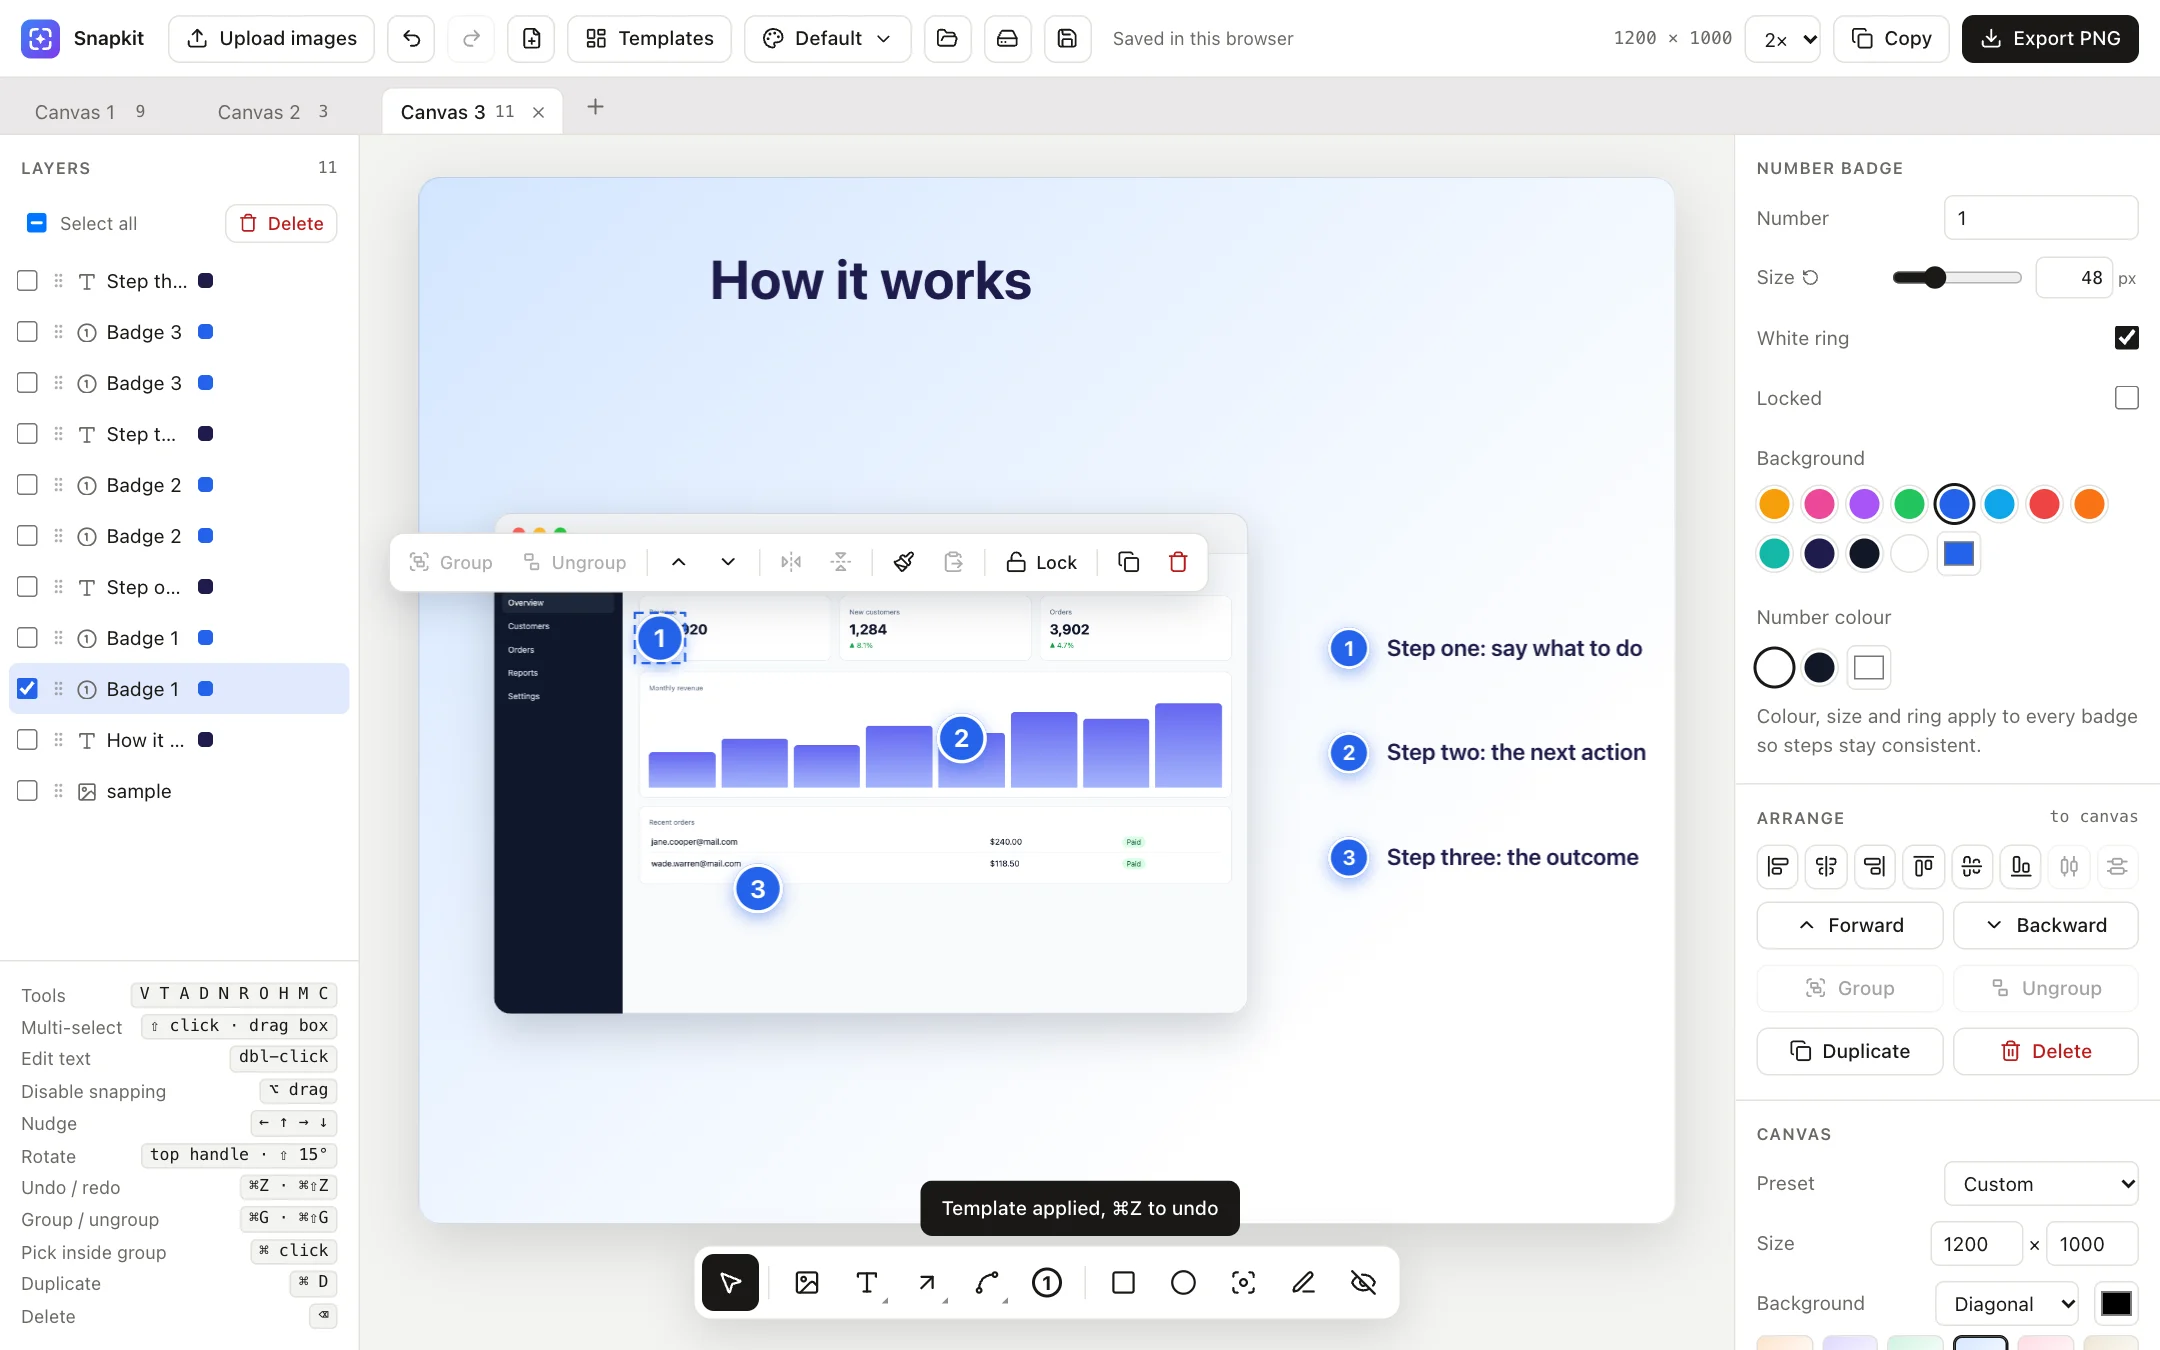Image resolution: width=2160 pixels, height=1350 pixels.
Task: Check the How it ... layer checkbox
Action: (x=28, y=740)
